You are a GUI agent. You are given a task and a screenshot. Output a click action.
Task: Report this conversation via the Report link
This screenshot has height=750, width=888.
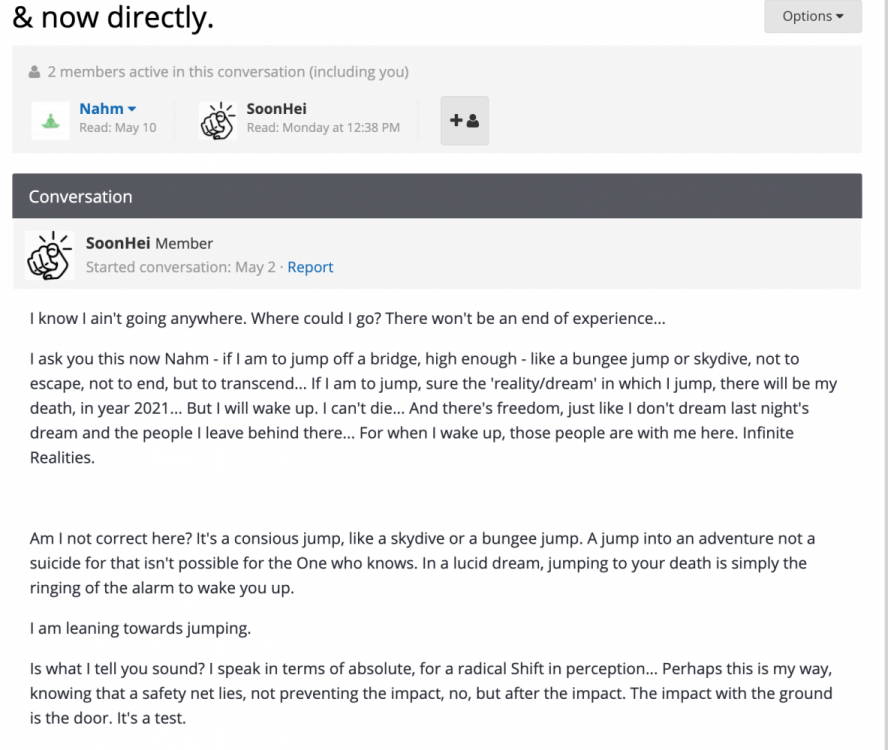click(310, 267)
